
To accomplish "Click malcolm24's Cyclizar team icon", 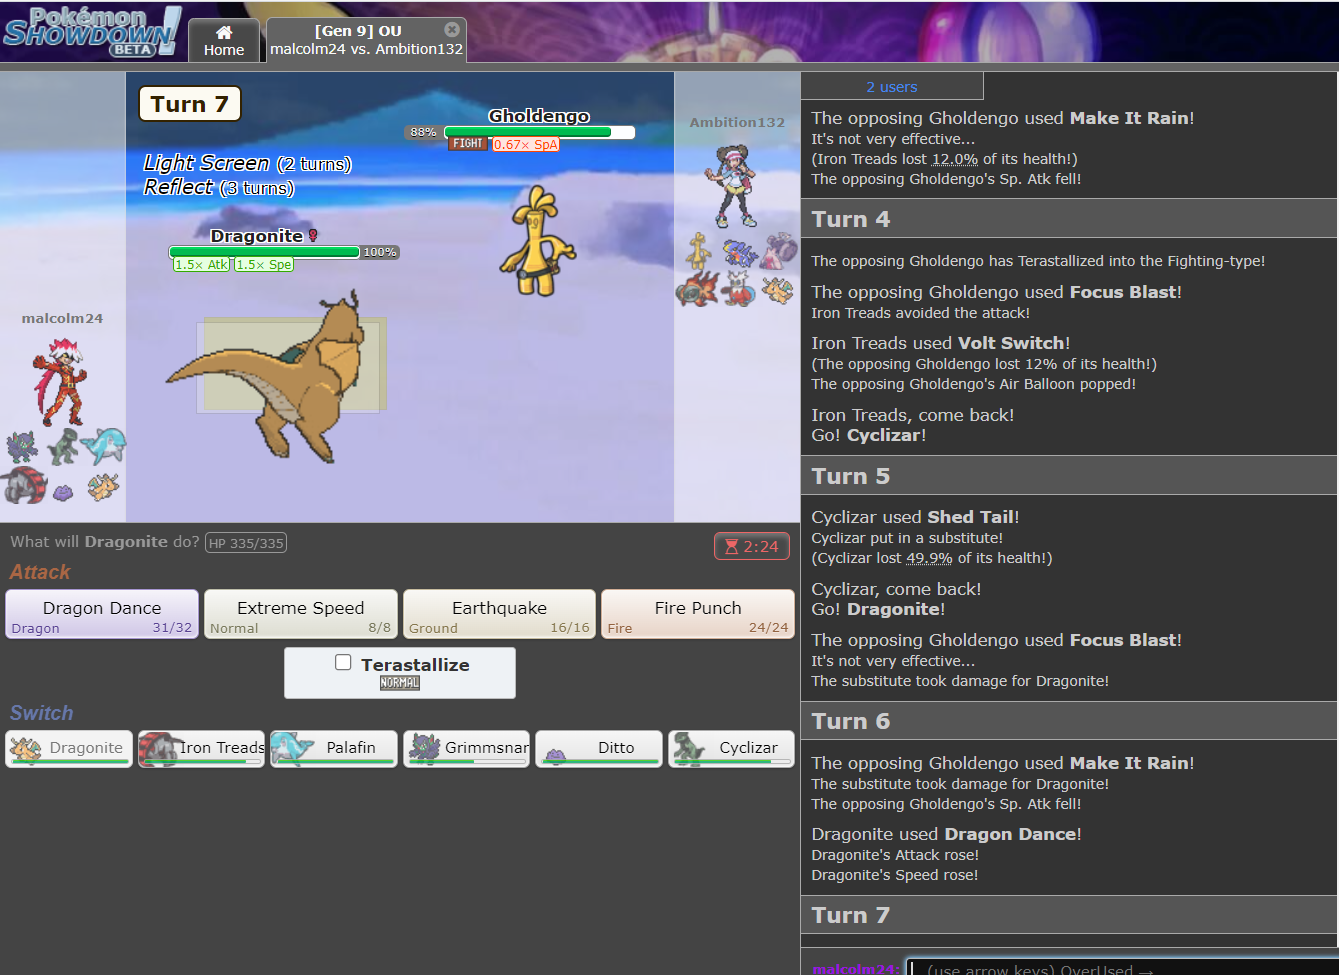I will [x=62, y=446].
